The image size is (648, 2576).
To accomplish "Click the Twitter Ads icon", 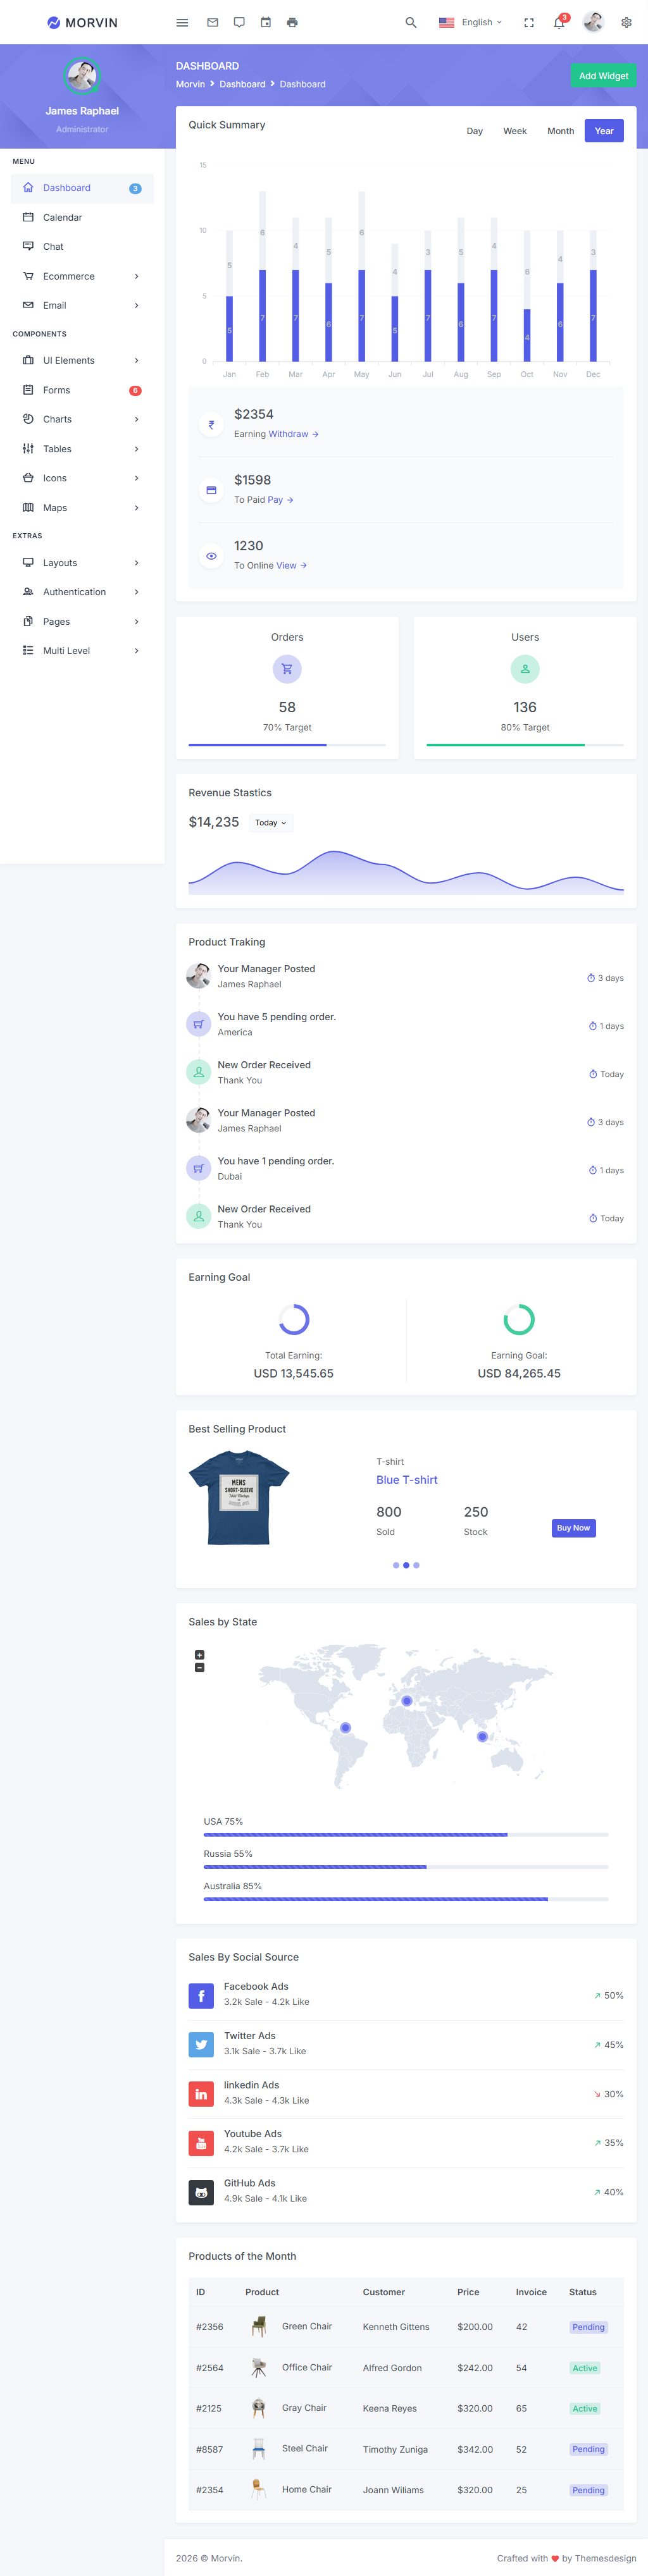I will point(201,2045).
